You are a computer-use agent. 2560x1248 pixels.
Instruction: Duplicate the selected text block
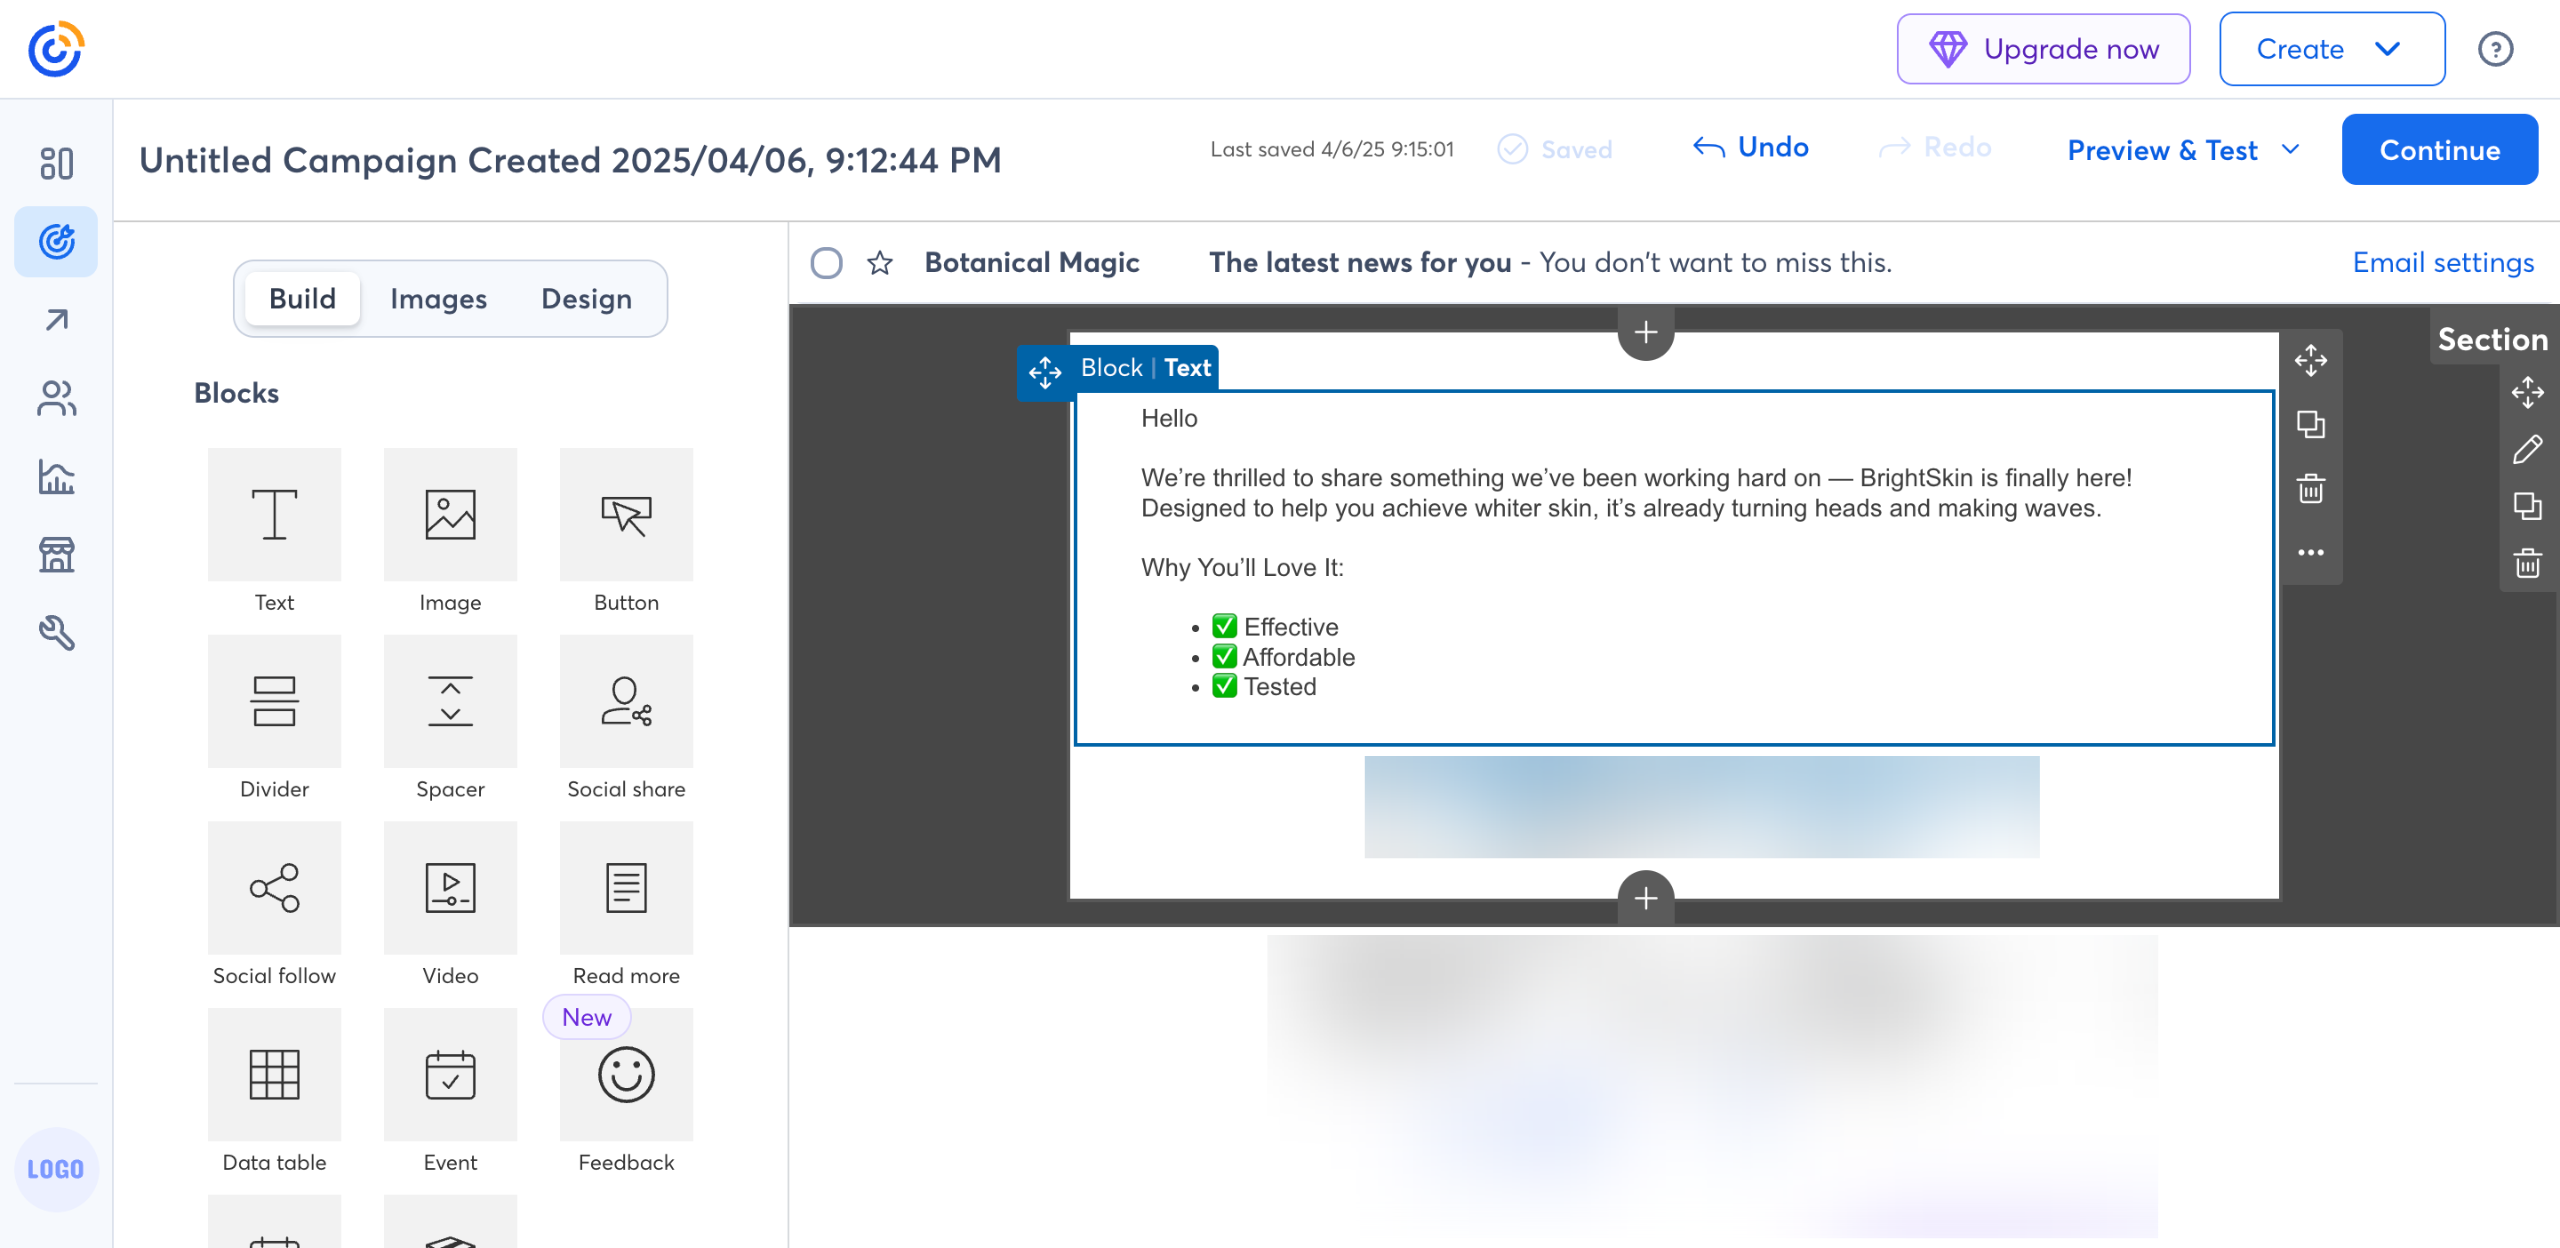(2310, 424)
